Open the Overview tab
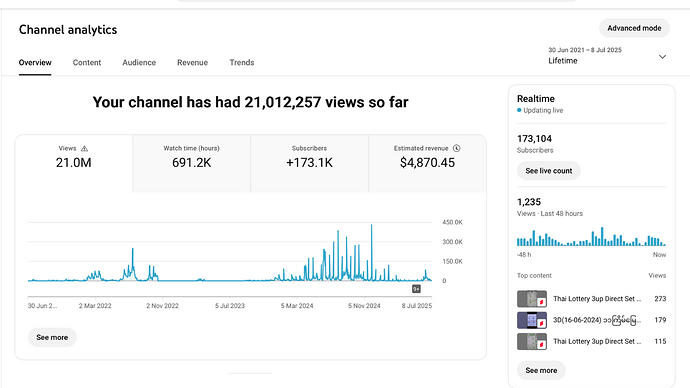690x388 pixels. (35, 62)
